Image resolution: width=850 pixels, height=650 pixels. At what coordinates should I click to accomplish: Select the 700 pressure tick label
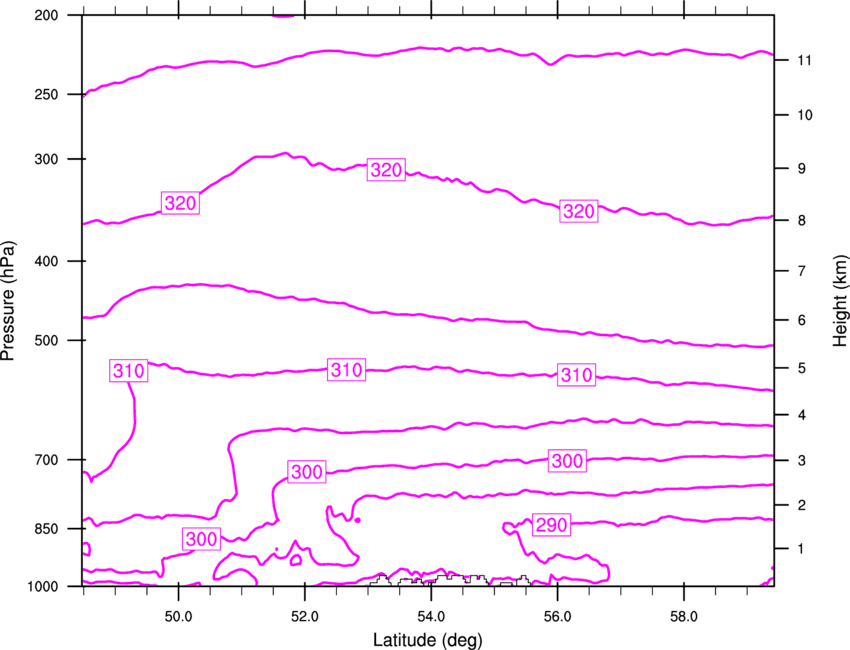pos(47,460)
